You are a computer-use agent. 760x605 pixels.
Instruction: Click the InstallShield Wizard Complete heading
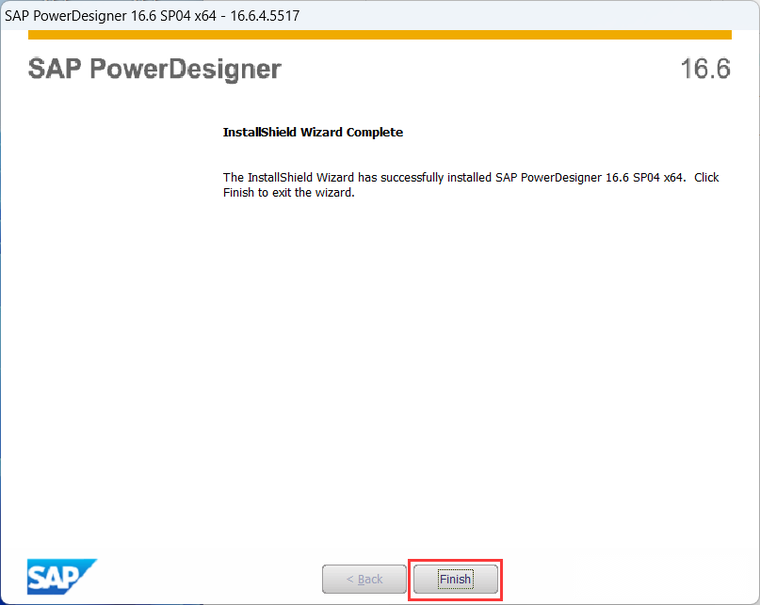pos(313,132)
